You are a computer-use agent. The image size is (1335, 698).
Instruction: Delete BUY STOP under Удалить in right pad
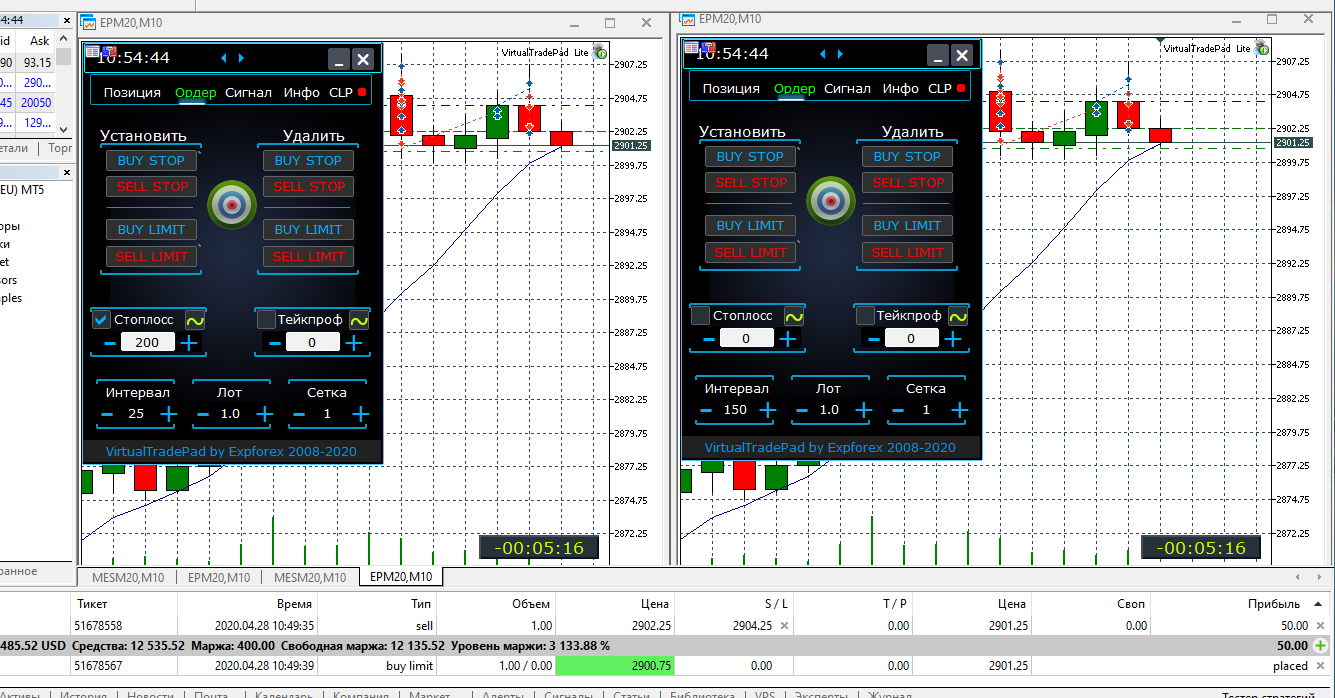[x=908, y=156]
